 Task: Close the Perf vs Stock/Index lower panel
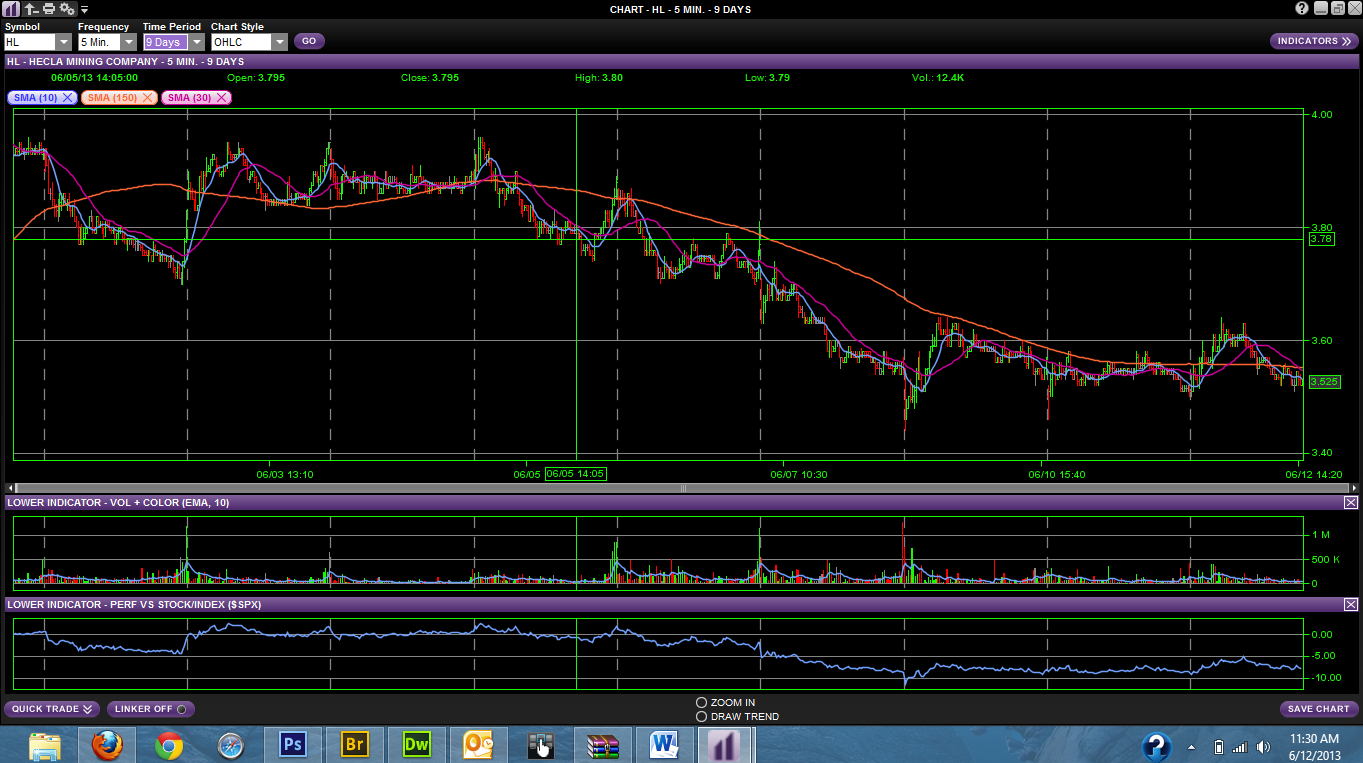coord(1350,604)
